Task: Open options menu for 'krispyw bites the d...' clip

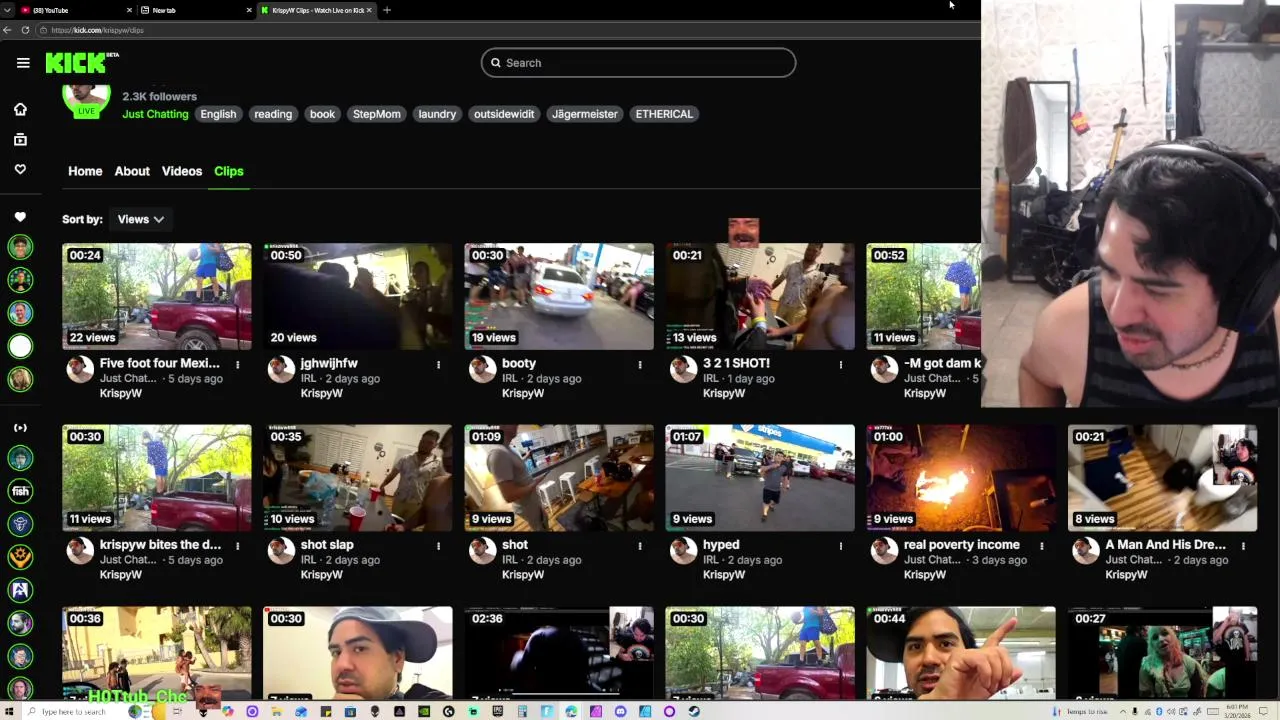Action: [x=237, y=546]
